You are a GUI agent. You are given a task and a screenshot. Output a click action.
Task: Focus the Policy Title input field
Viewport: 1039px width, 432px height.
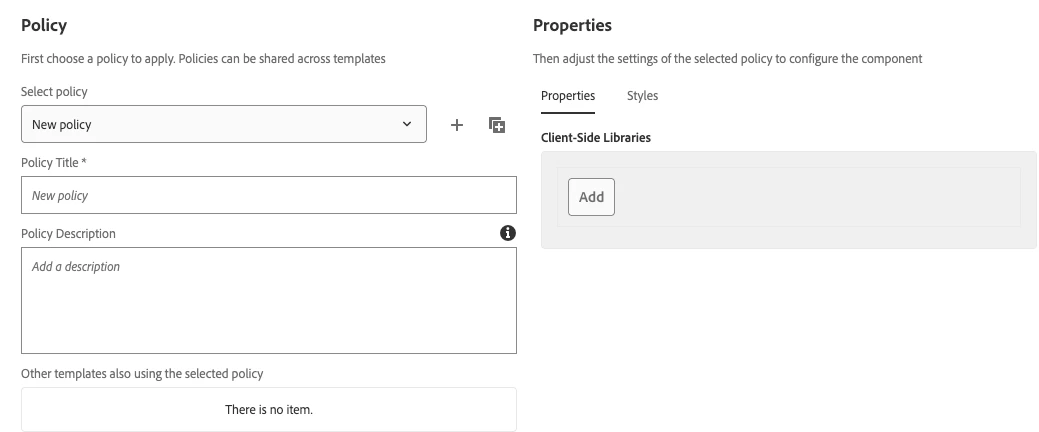(x=269, y=195)
